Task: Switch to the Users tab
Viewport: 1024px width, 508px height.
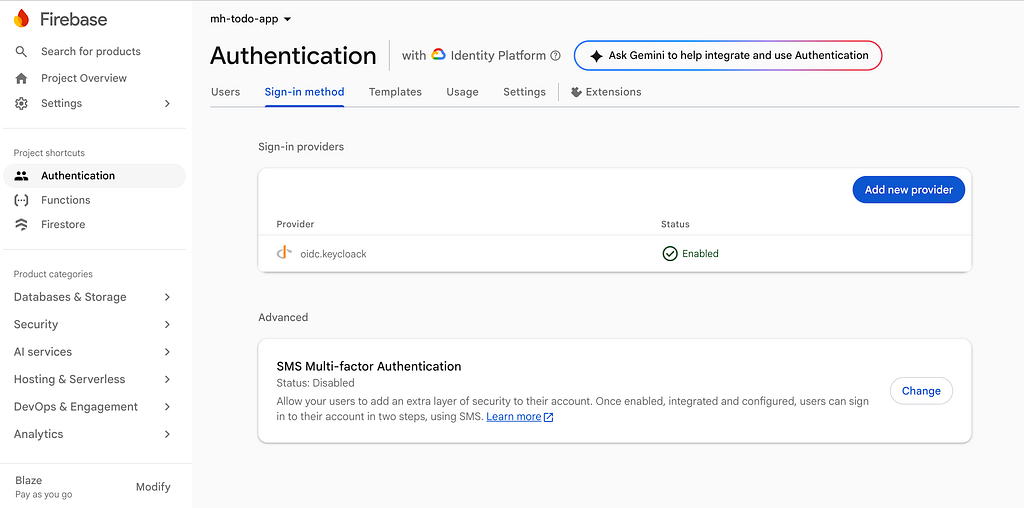Action: click(225, 92)
